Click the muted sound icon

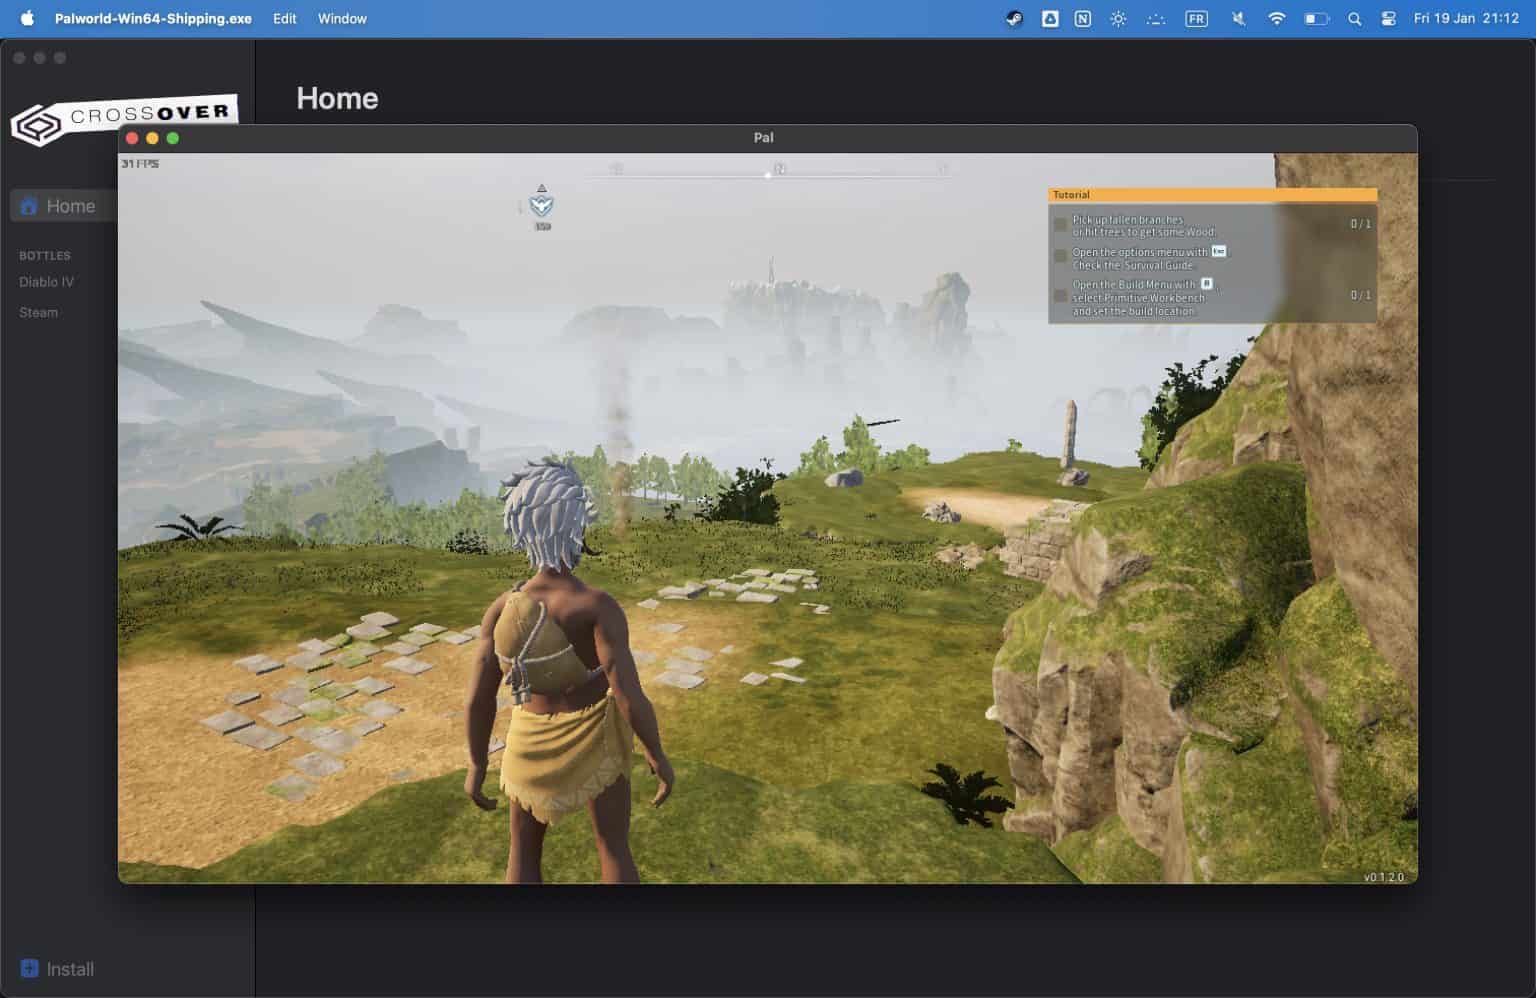click(x=1238, y=18)
